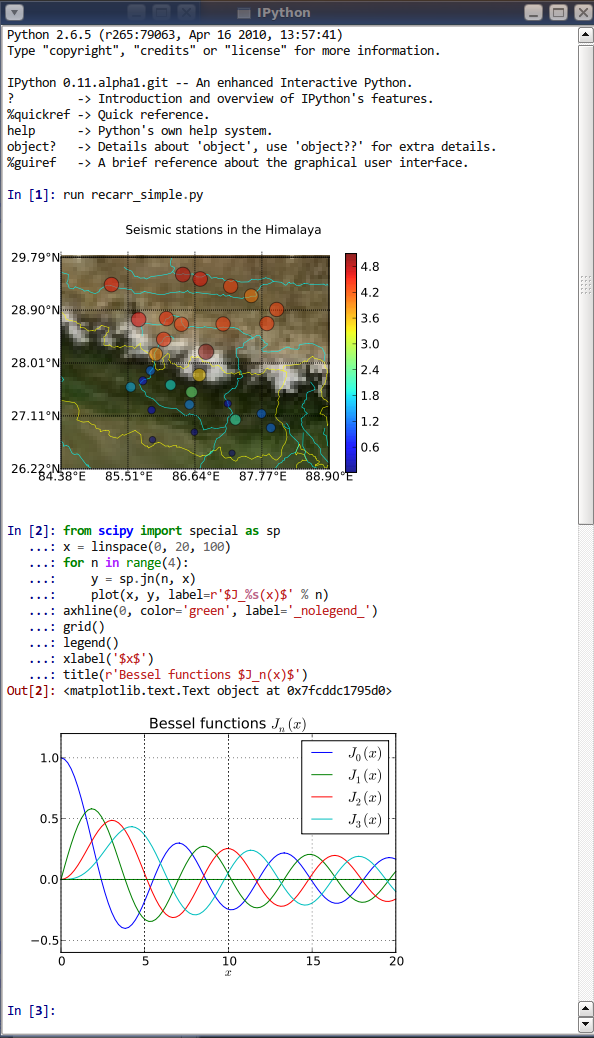Image resolution: width=594 pixels, height=1038 pixels.
Task: Click the scroll-down arrow at bottom of scrollbar
Action: pos(585,1025)
